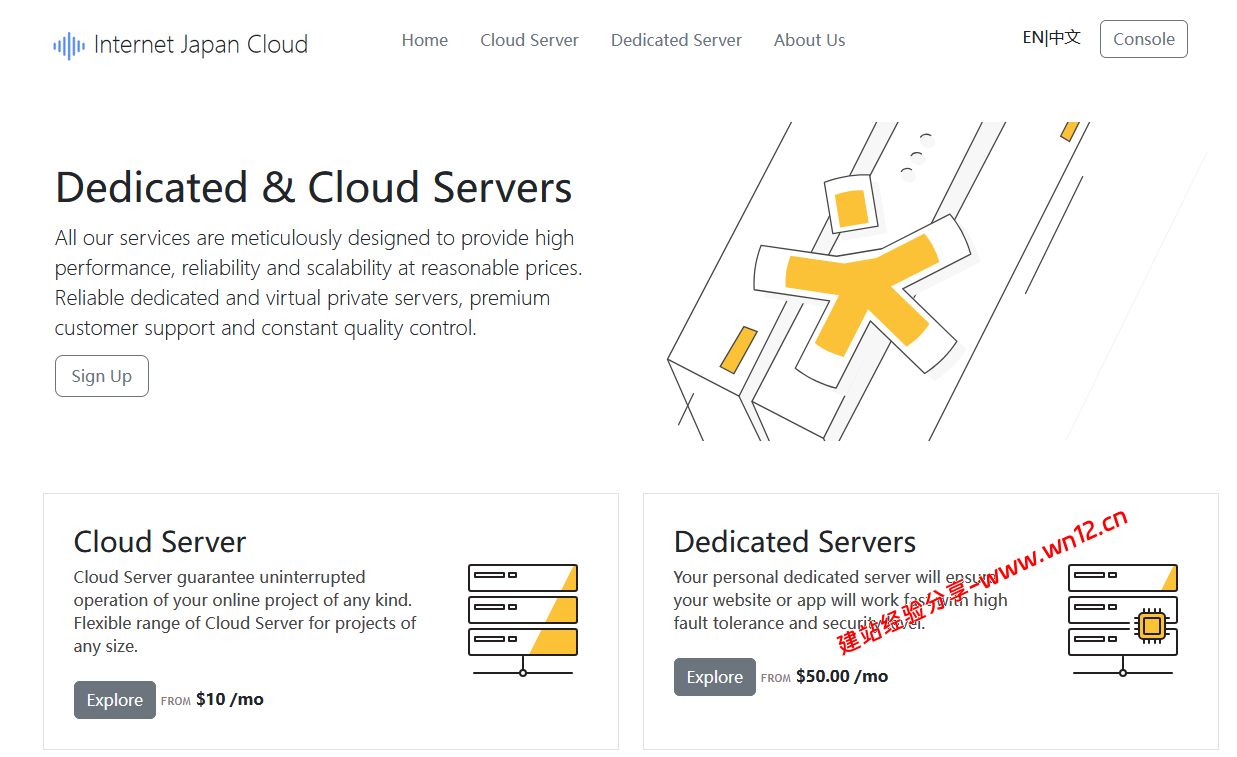Viewport: 1237px width, 757px height.
Task: Explore the Dedicated Servers plans
Action: coord(714,677)
